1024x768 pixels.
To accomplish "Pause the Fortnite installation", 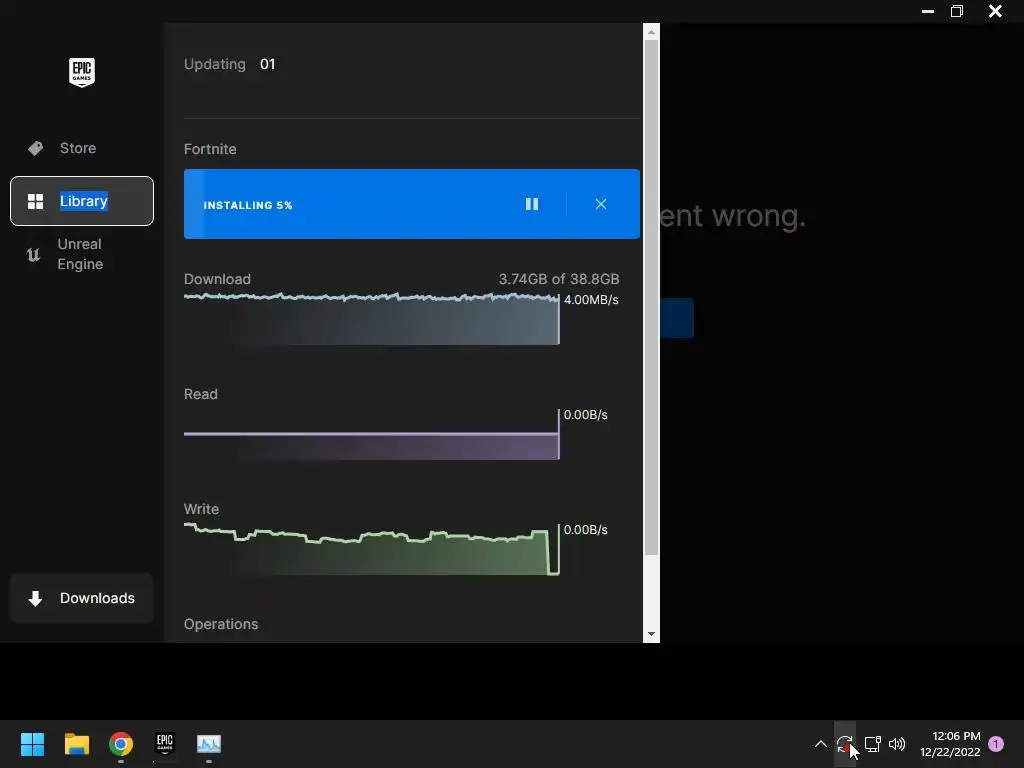I will [532, 204].
